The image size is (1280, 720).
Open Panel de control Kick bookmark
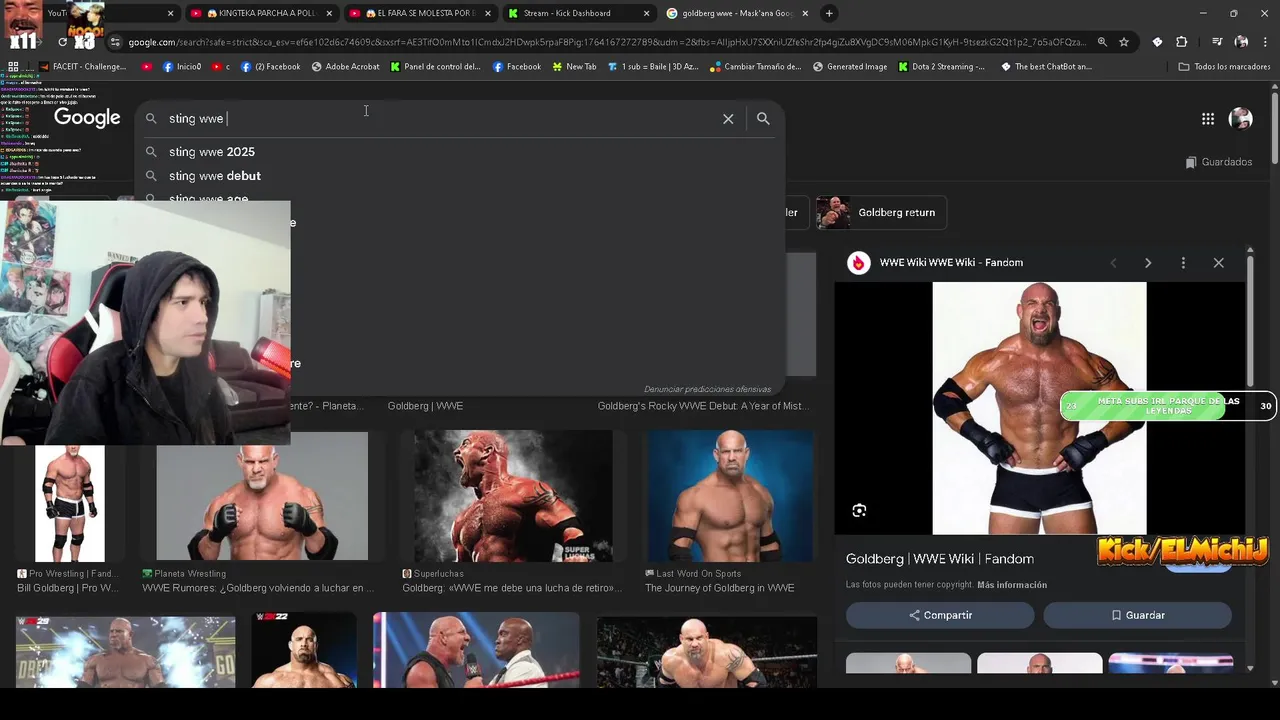point(435,67)
